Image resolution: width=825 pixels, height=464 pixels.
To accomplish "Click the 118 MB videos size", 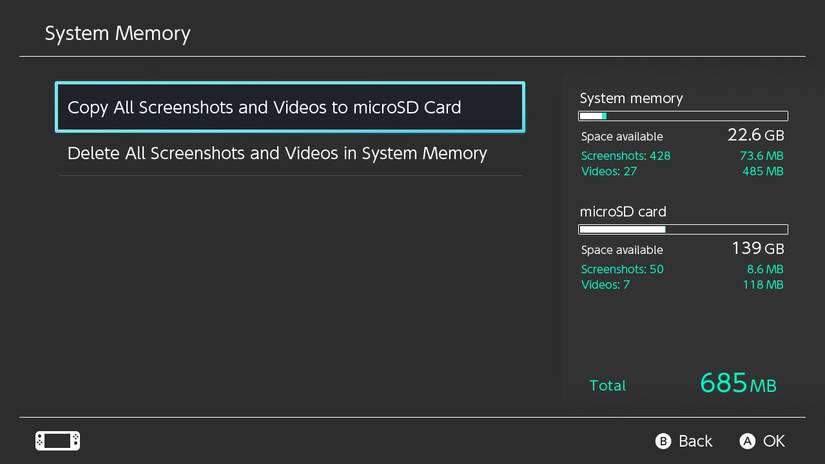I will 763,285.
